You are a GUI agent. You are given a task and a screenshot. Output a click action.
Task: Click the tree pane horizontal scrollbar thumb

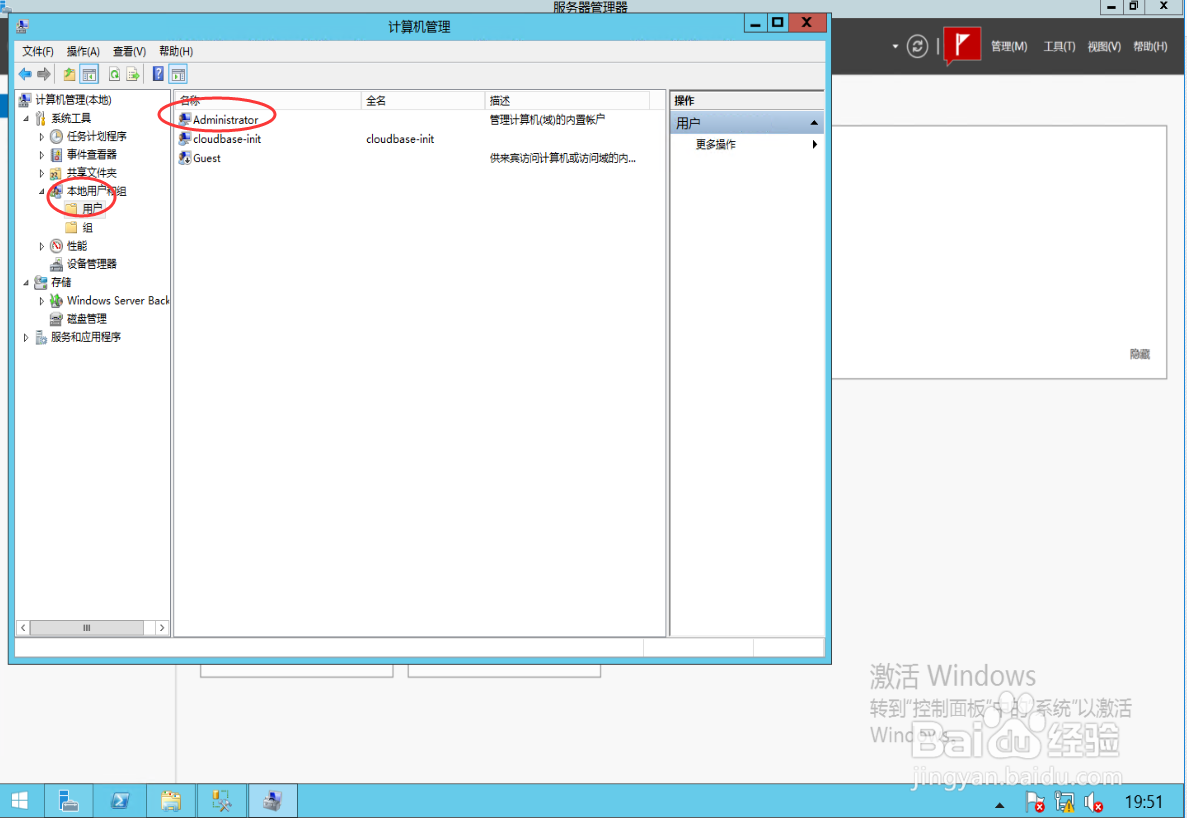tap(87, 627)
